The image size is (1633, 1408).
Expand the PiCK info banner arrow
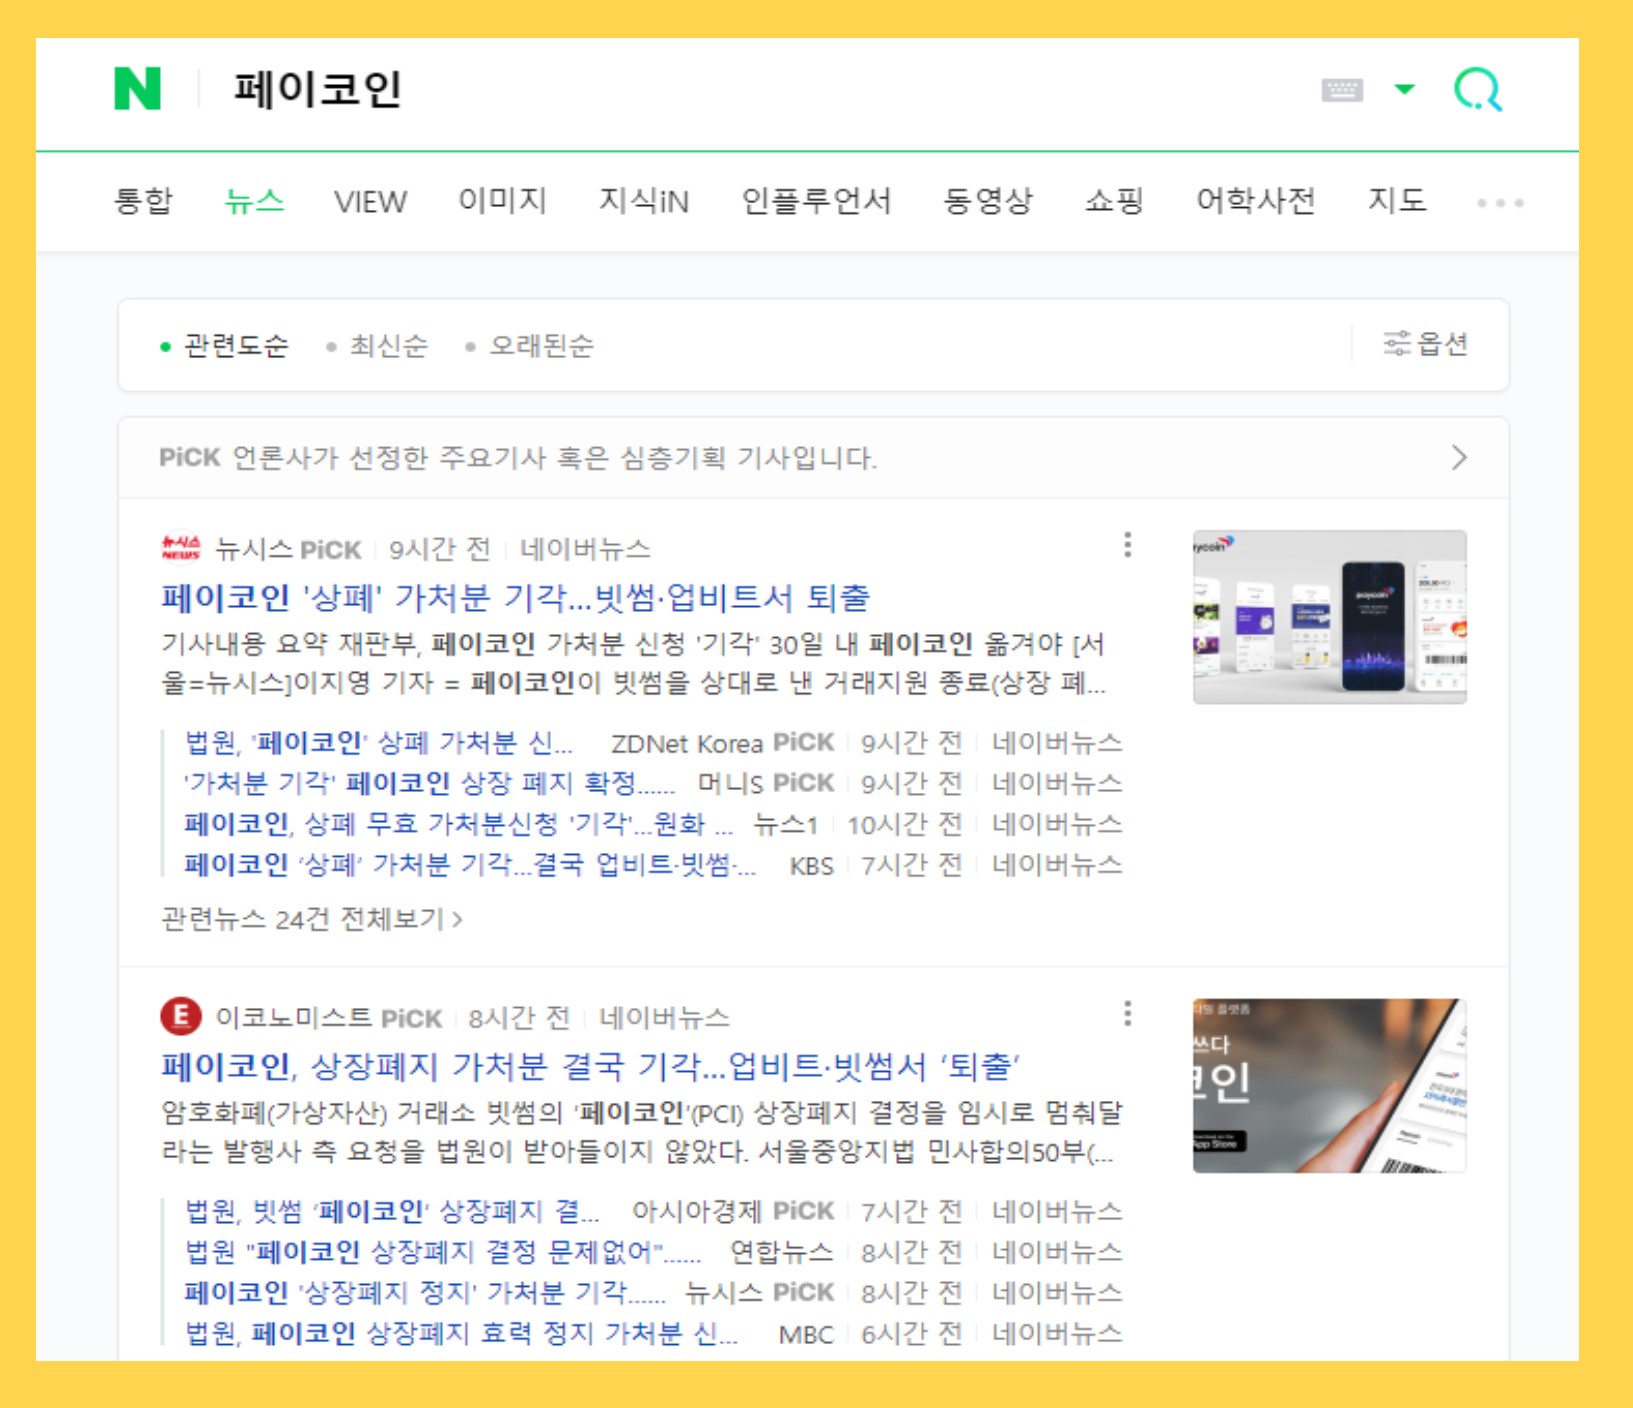tap(1459, 458)
